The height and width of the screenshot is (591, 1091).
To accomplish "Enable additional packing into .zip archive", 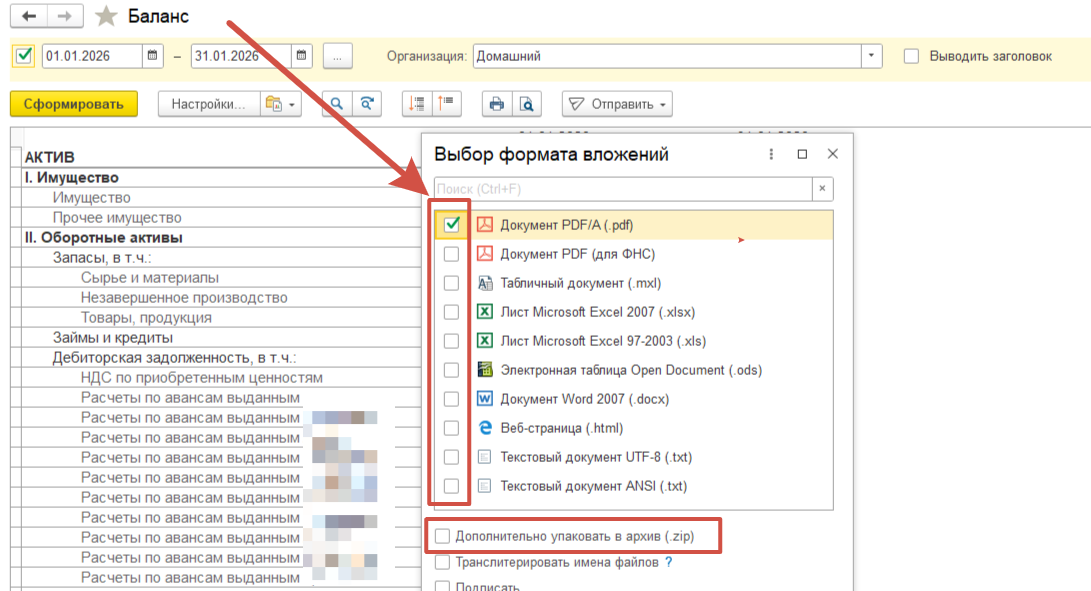I will [443, 537].
